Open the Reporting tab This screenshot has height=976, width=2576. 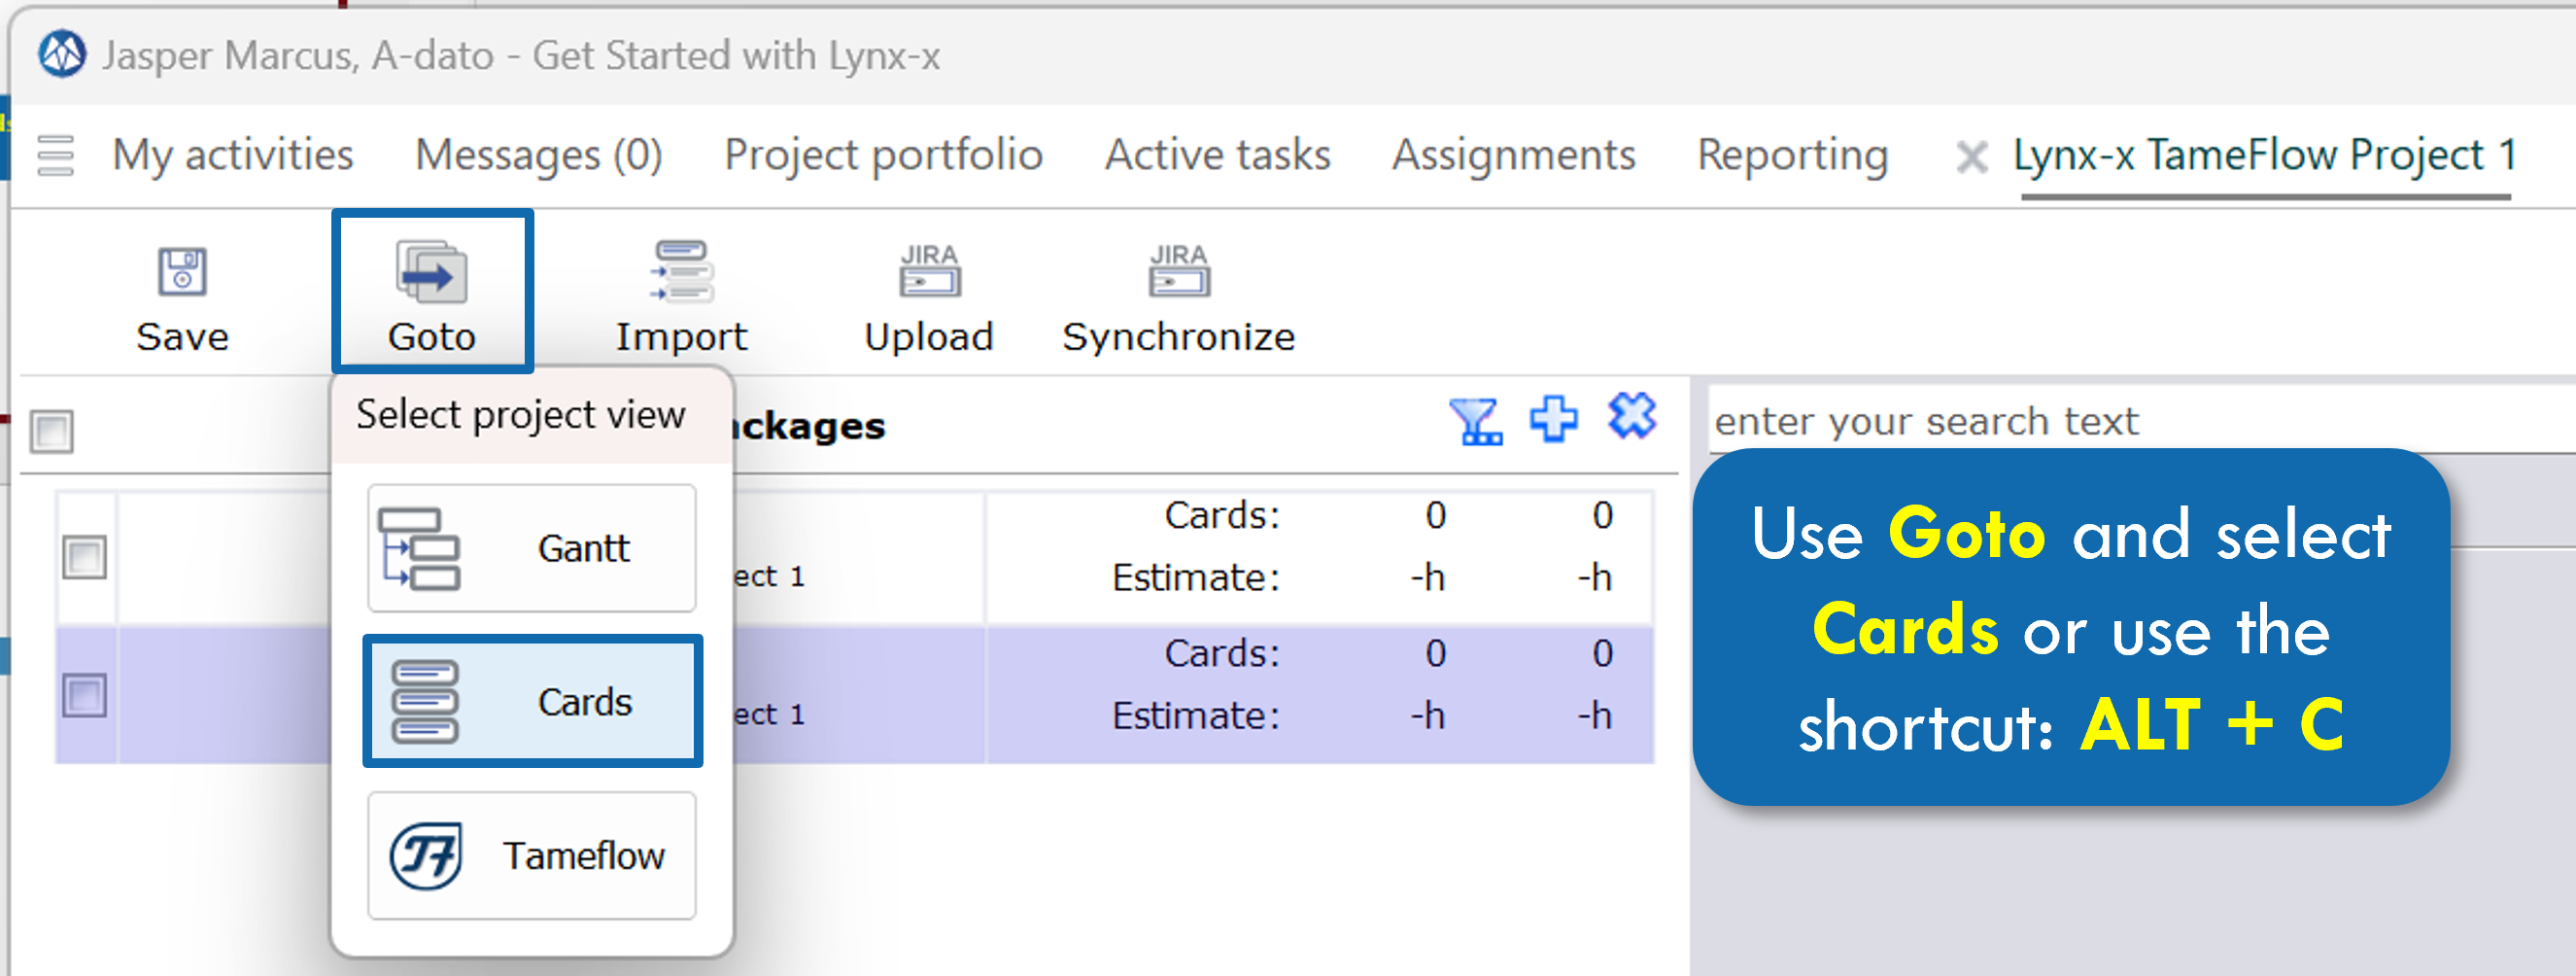(1792, 155)
